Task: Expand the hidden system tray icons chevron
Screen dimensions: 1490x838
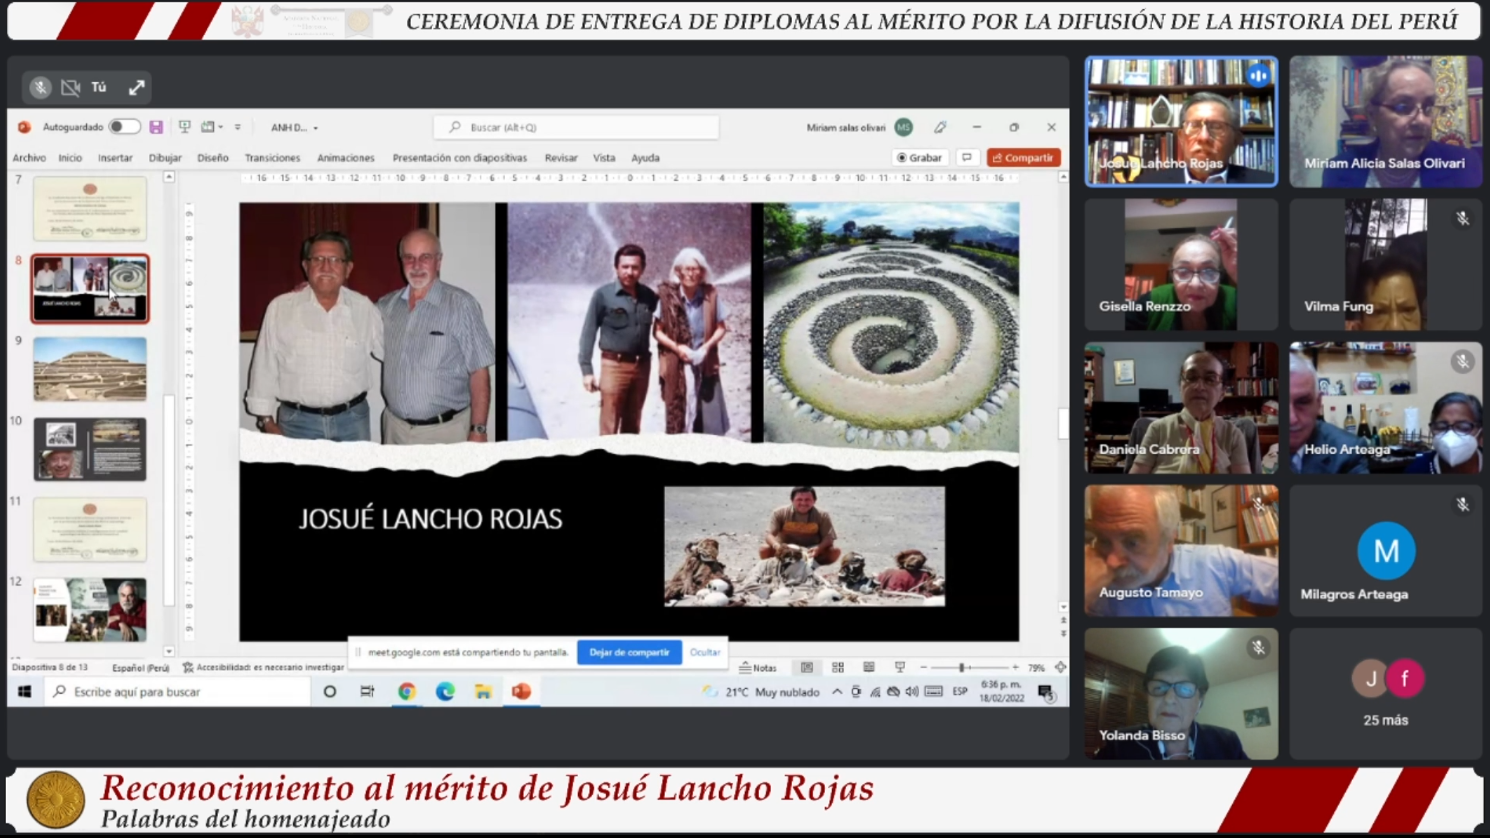Action: tap(836, 692)
